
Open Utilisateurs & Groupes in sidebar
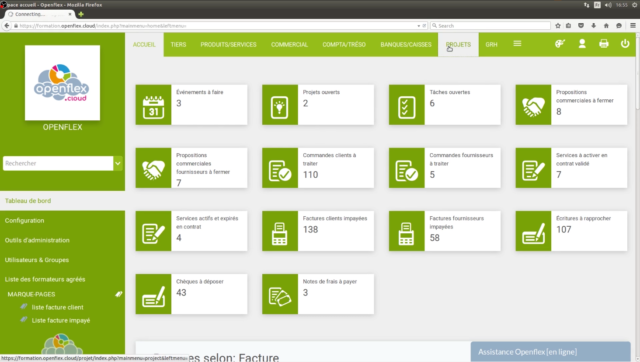tap(37, 260)
